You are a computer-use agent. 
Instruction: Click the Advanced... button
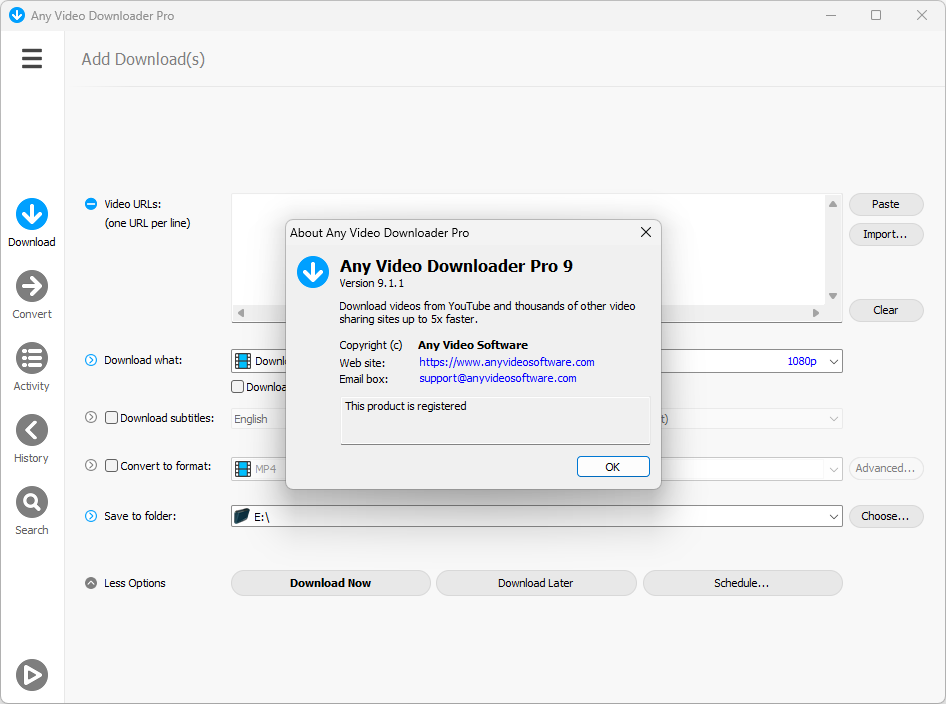(886, 468)
